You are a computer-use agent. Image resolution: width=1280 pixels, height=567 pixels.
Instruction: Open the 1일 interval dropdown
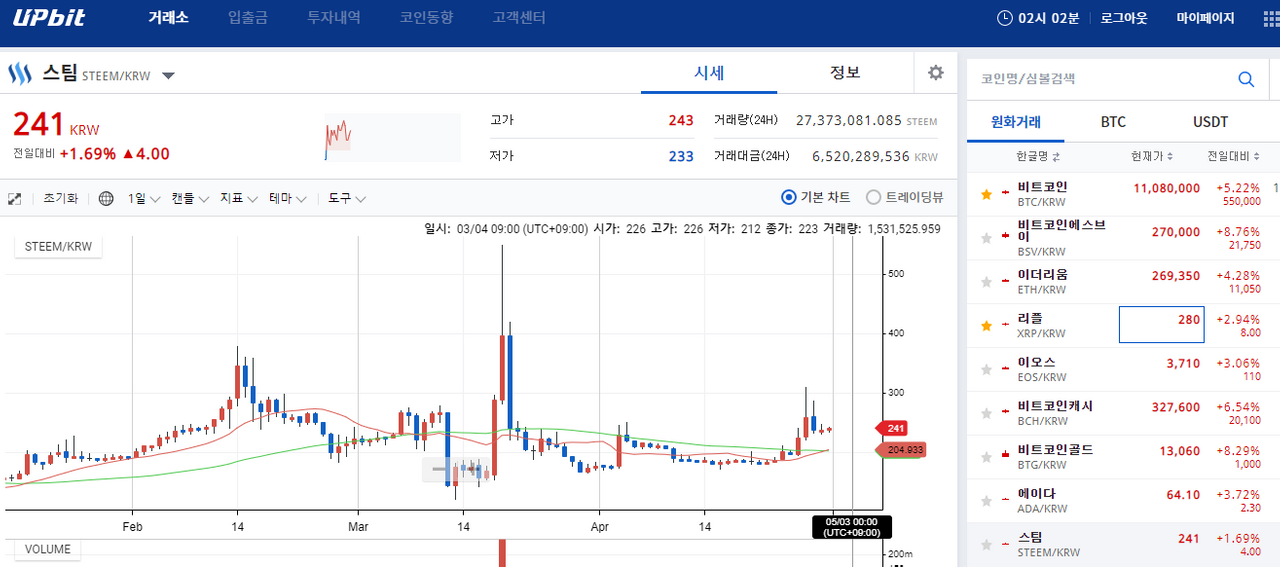(144, 198)
